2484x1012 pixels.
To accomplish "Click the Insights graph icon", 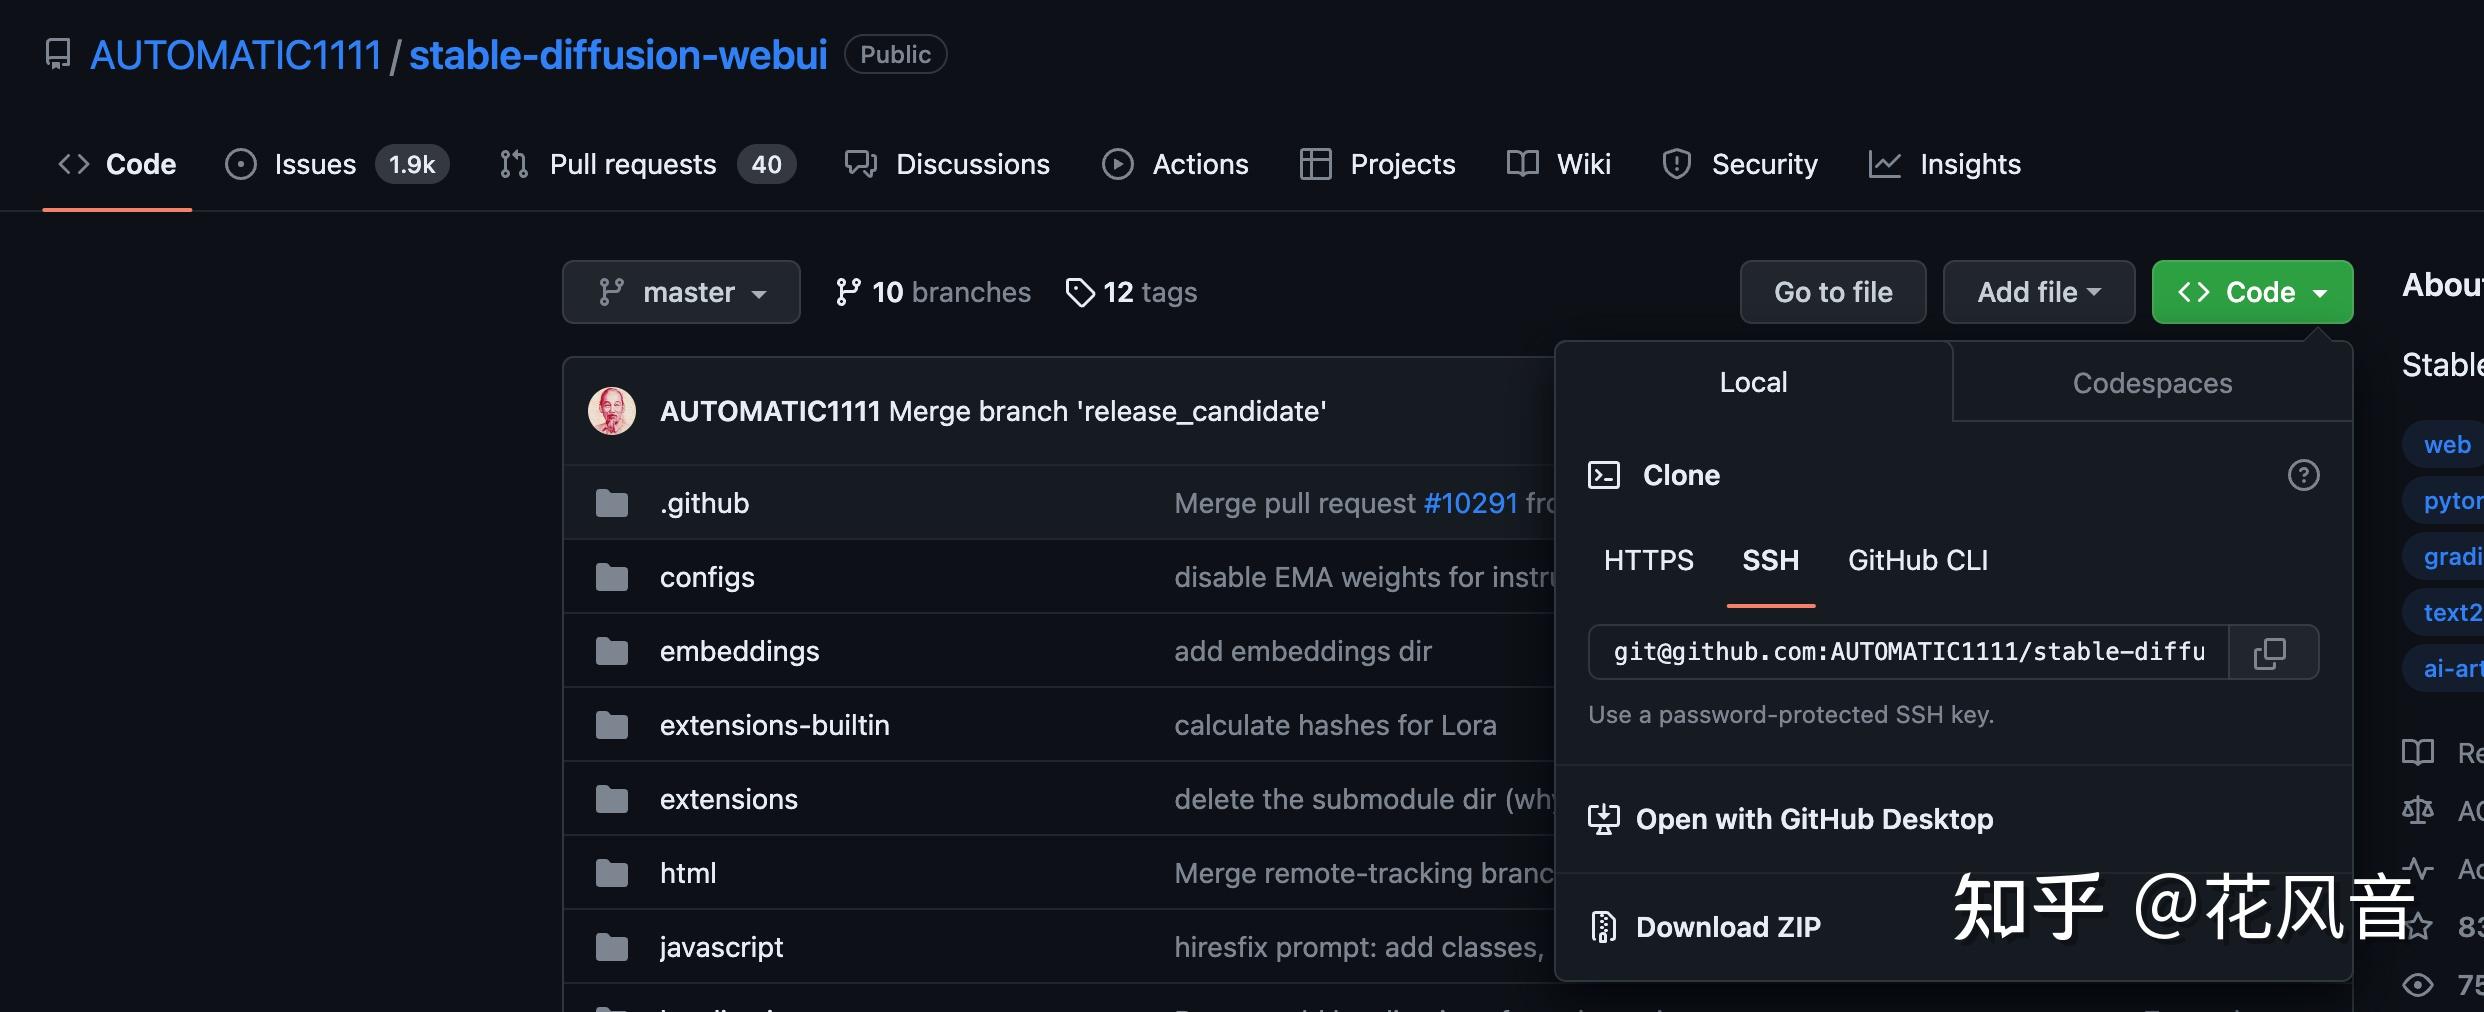I will click(1885, 164).
